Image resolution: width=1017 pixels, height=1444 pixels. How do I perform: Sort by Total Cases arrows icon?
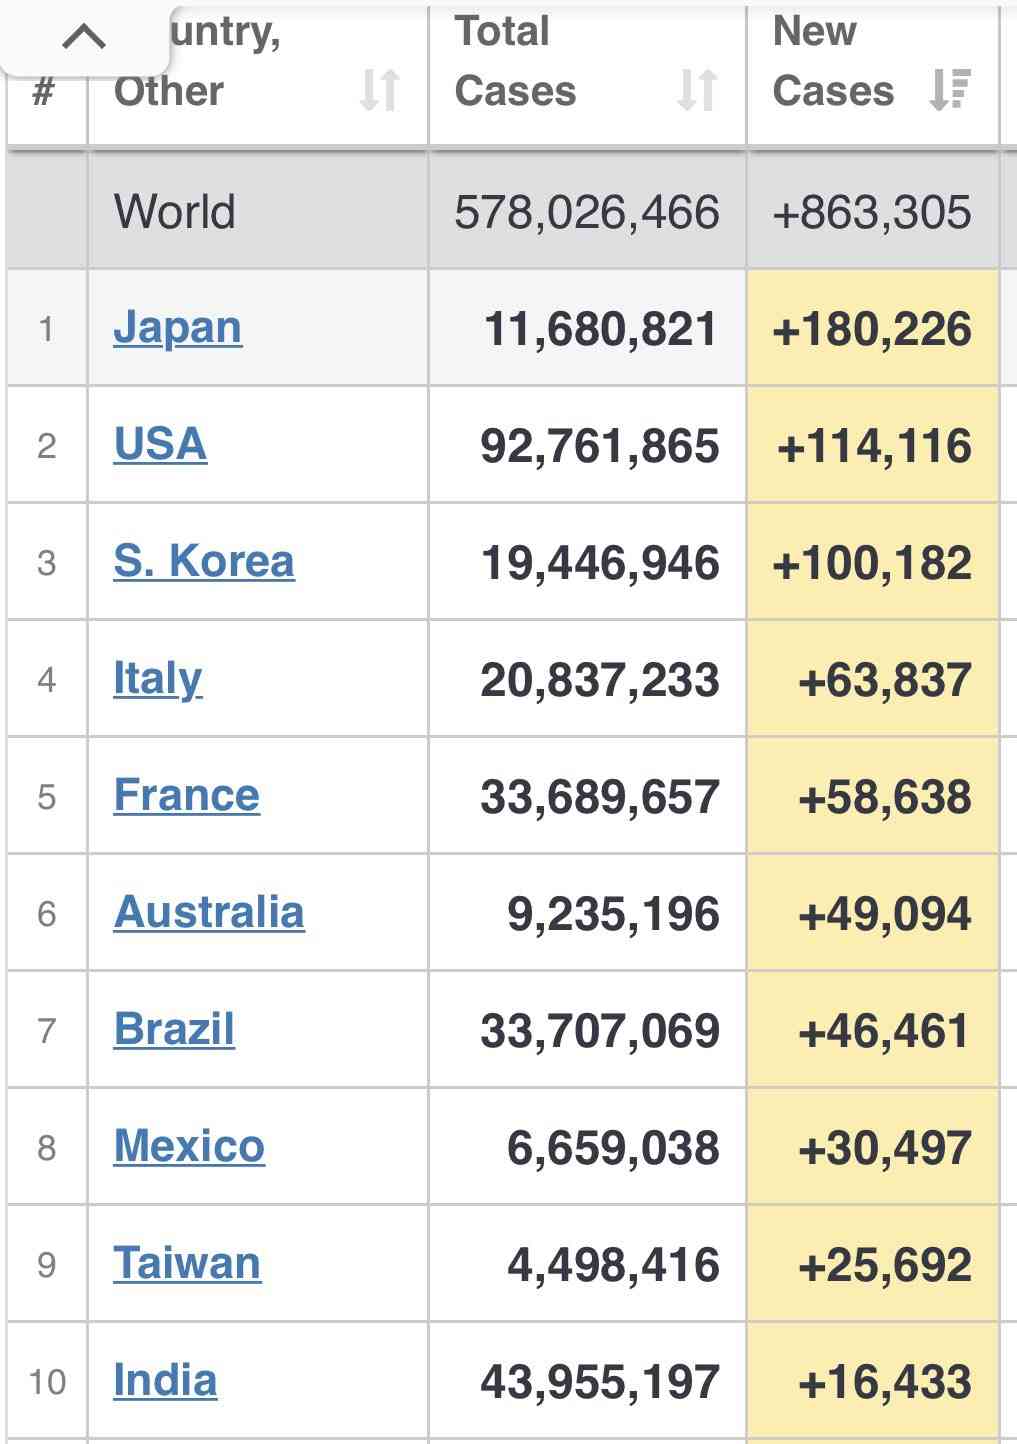[x=697, y=91]
